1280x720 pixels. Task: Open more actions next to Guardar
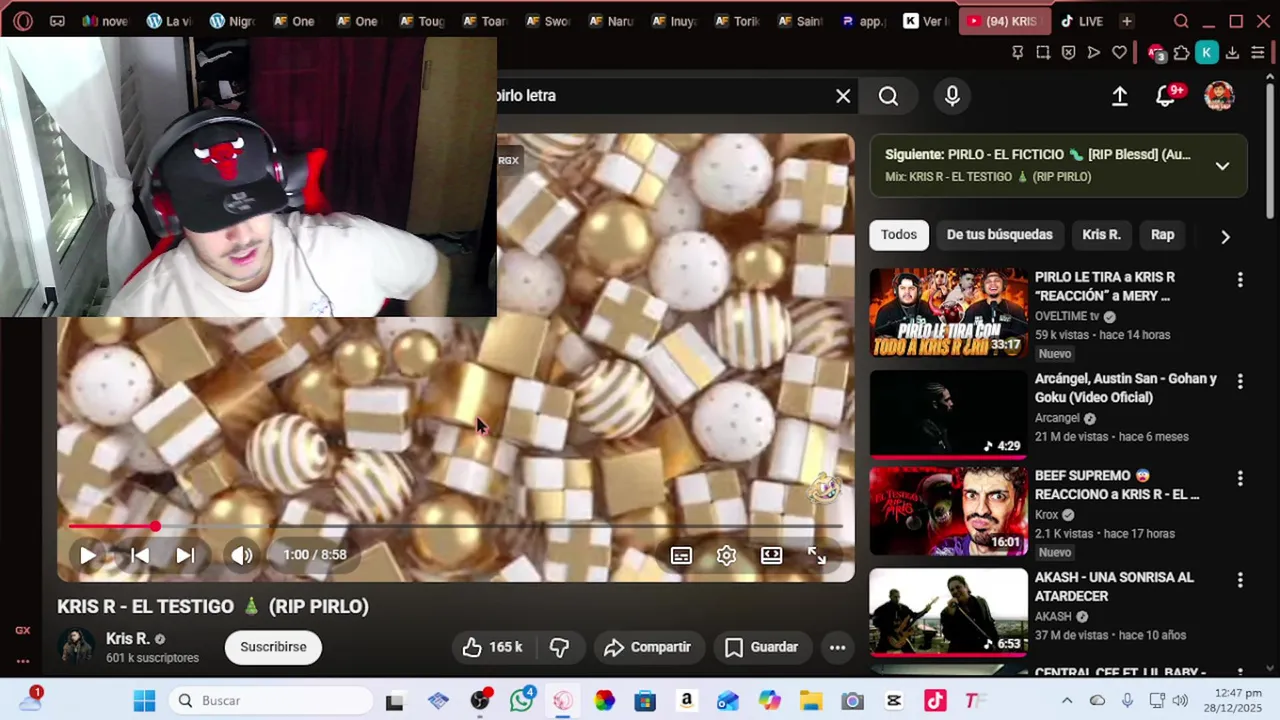coord(838,647)
